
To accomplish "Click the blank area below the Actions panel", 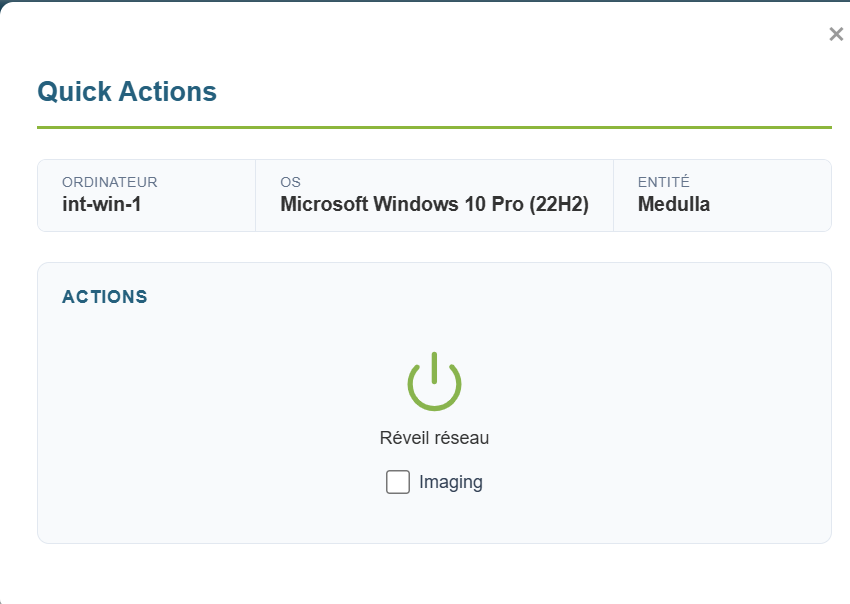I will coord(434,575).
